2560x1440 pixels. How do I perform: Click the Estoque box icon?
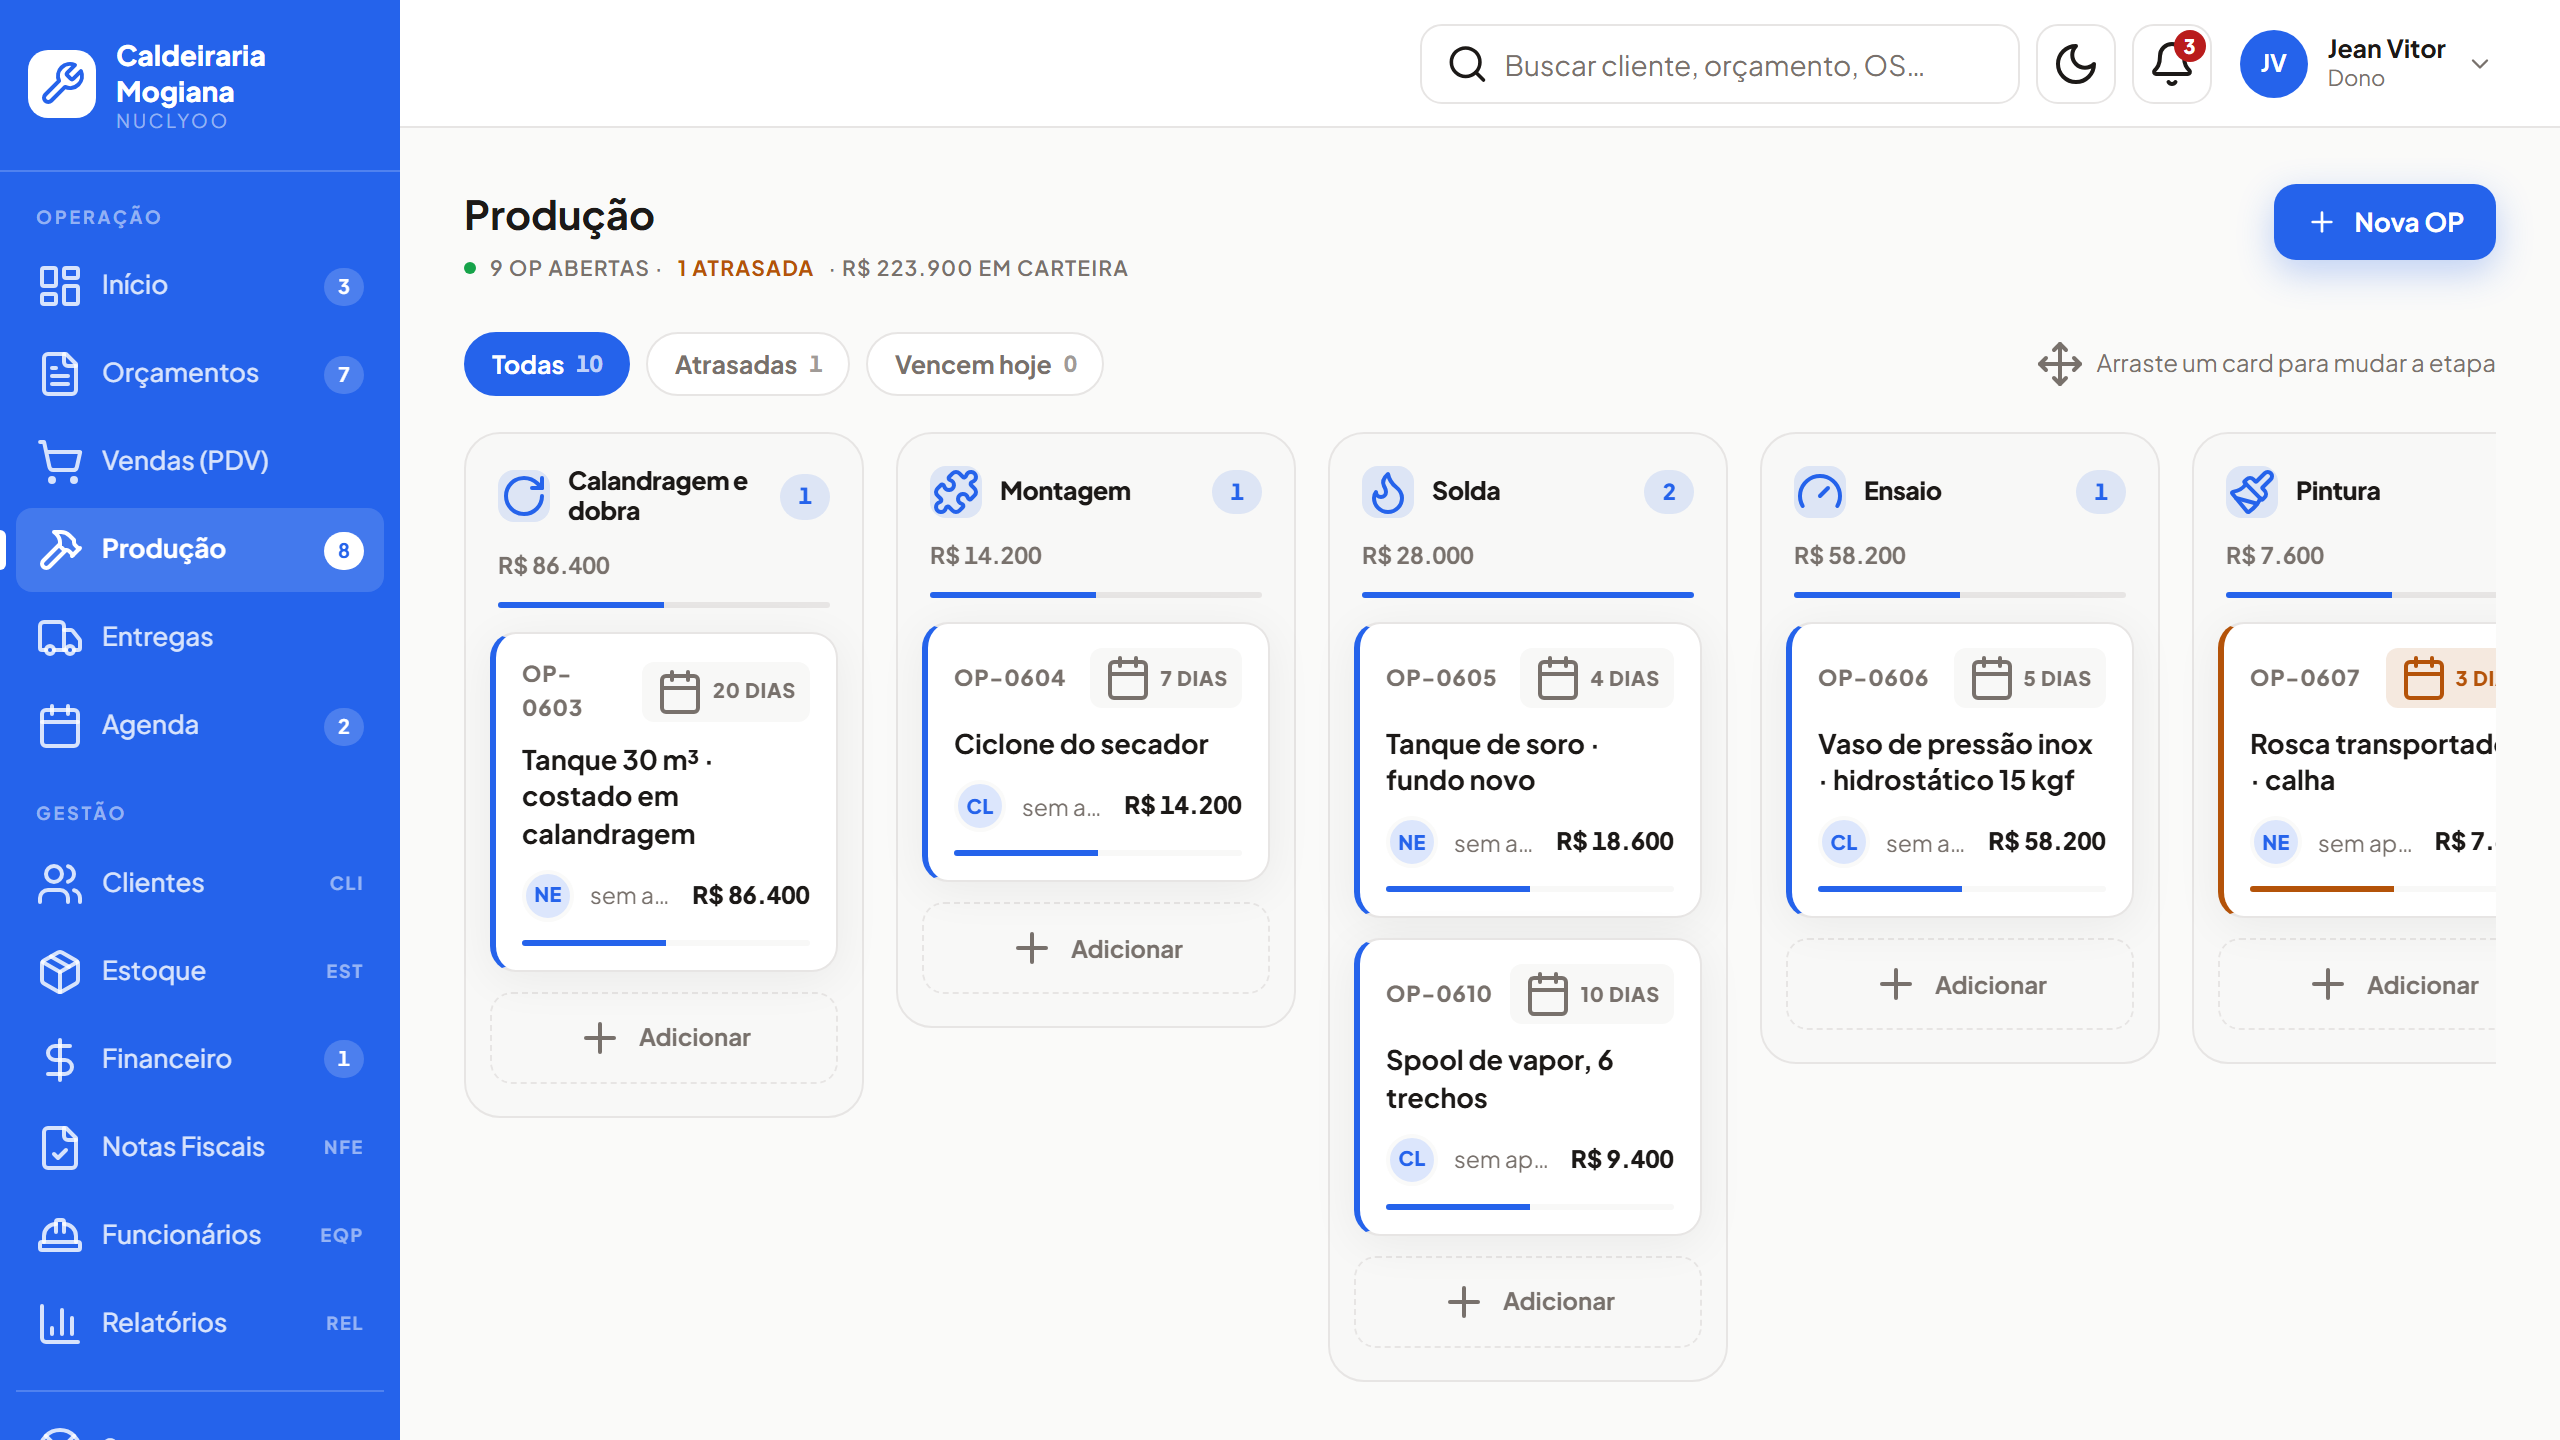[x=60, y=971]
